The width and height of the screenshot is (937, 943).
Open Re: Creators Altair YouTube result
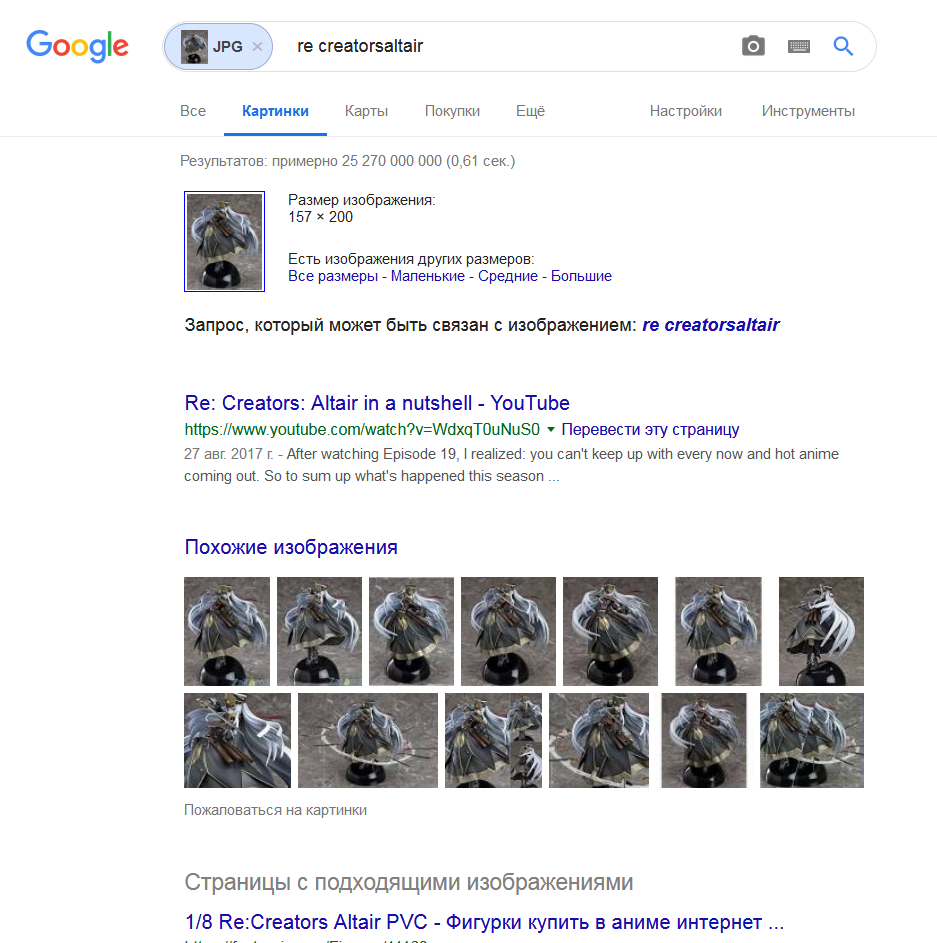[x=377, y=403]
